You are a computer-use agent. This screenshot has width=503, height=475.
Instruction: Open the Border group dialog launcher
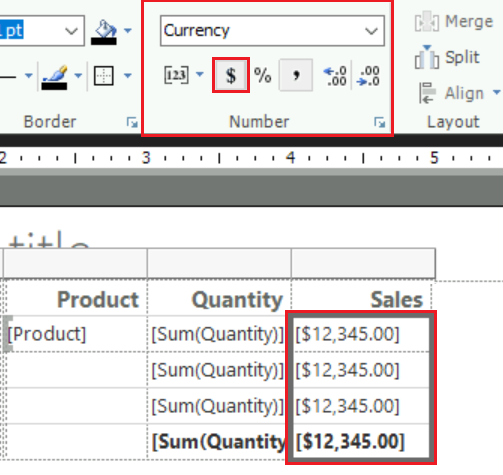tap(132, 122)
